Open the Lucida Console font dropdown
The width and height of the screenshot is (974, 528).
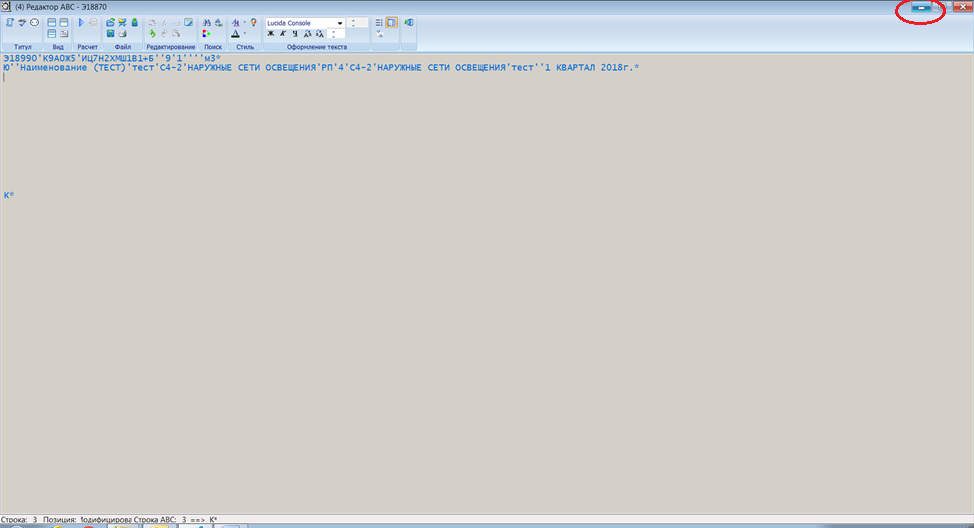(340, 23)
